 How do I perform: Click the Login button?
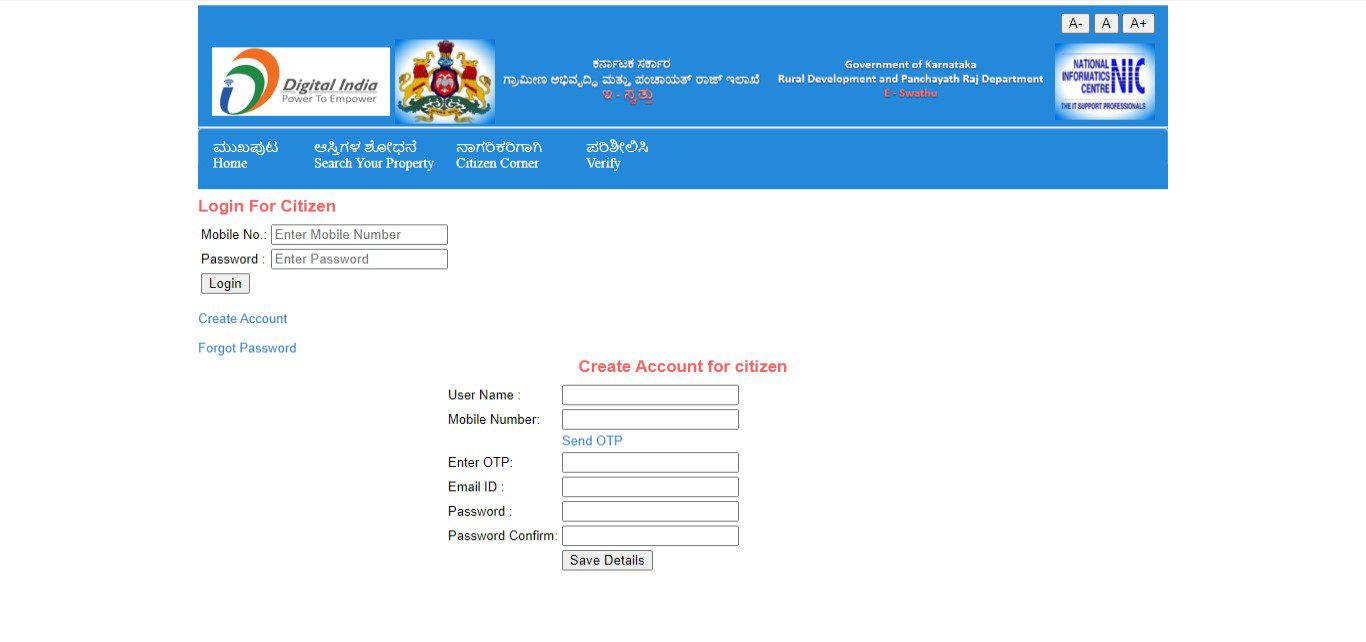point(224,283)
